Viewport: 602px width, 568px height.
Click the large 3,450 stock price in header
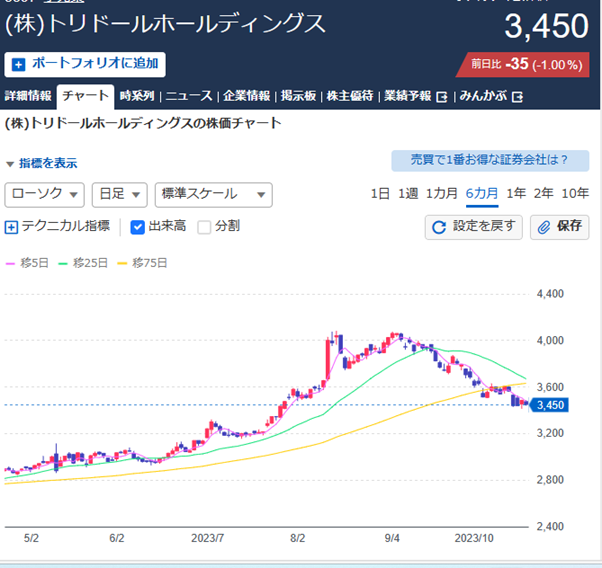coord(546,26)
